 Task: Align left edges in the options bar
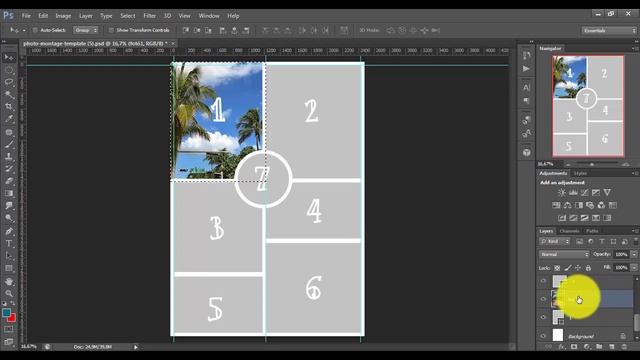pos(223,30)
